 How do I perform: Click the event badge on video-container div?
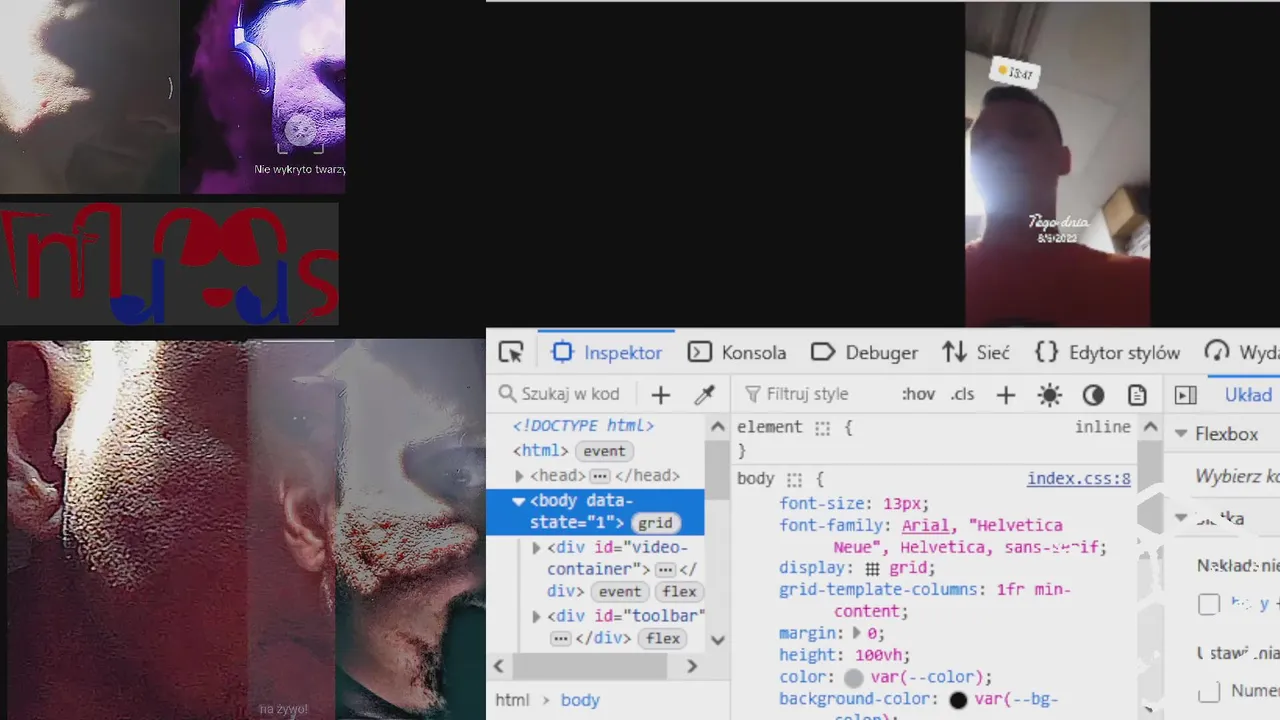click(619, 591)
